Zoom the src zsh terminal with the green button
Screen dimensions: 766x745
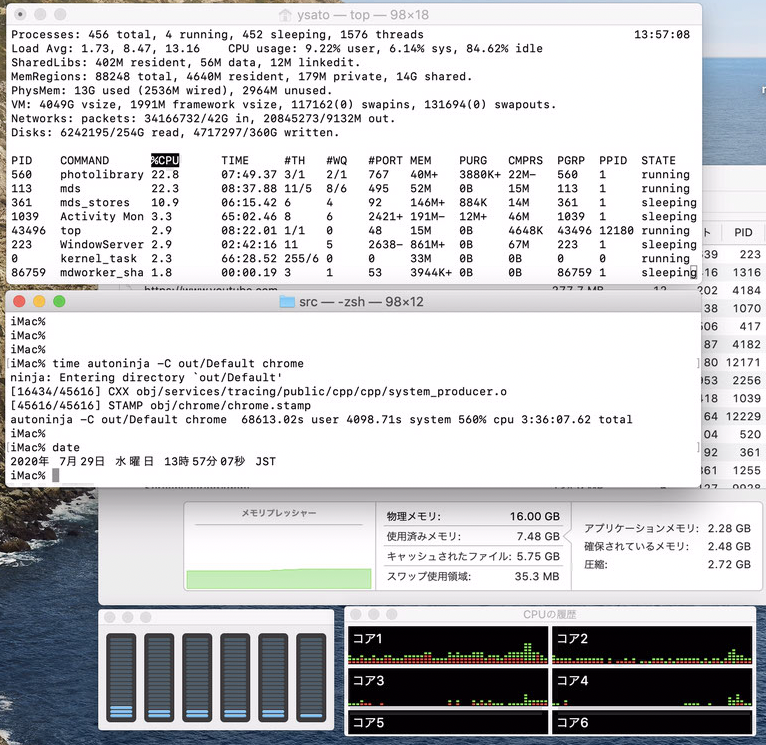(59, 301)
